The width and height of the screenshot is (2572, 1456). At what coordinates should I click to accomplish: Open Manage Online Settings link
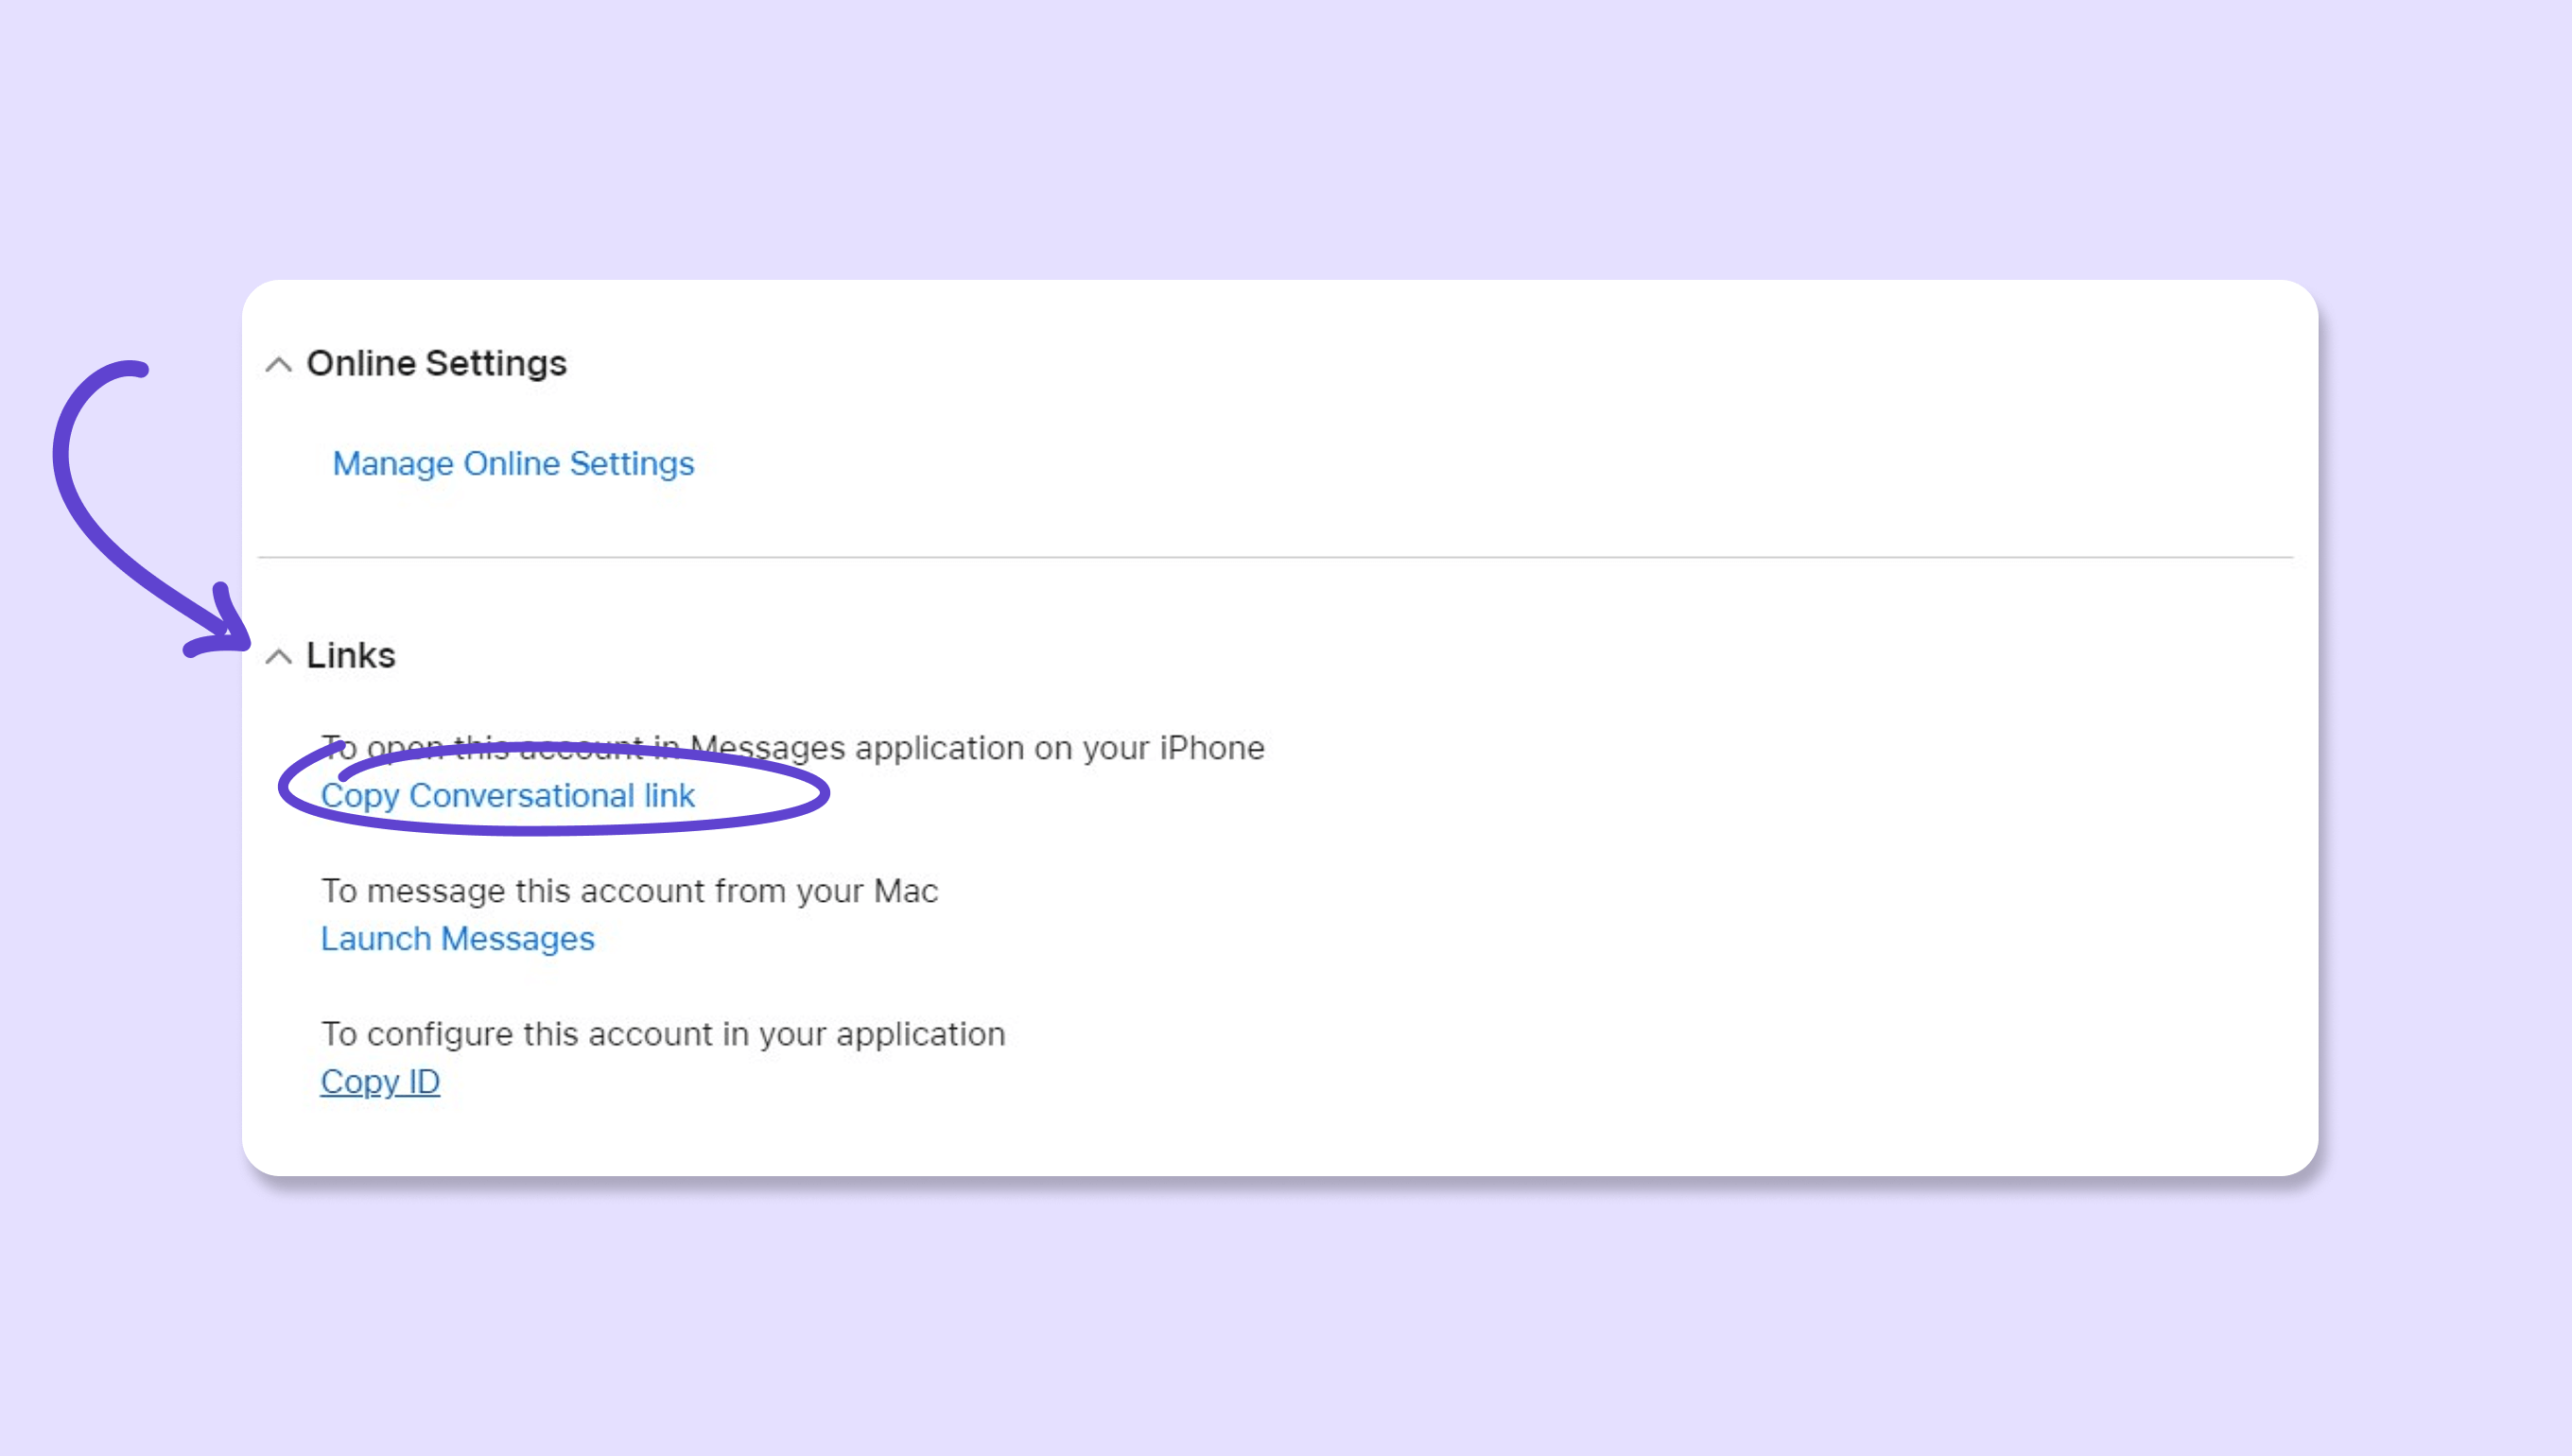[x=513, y=464]
